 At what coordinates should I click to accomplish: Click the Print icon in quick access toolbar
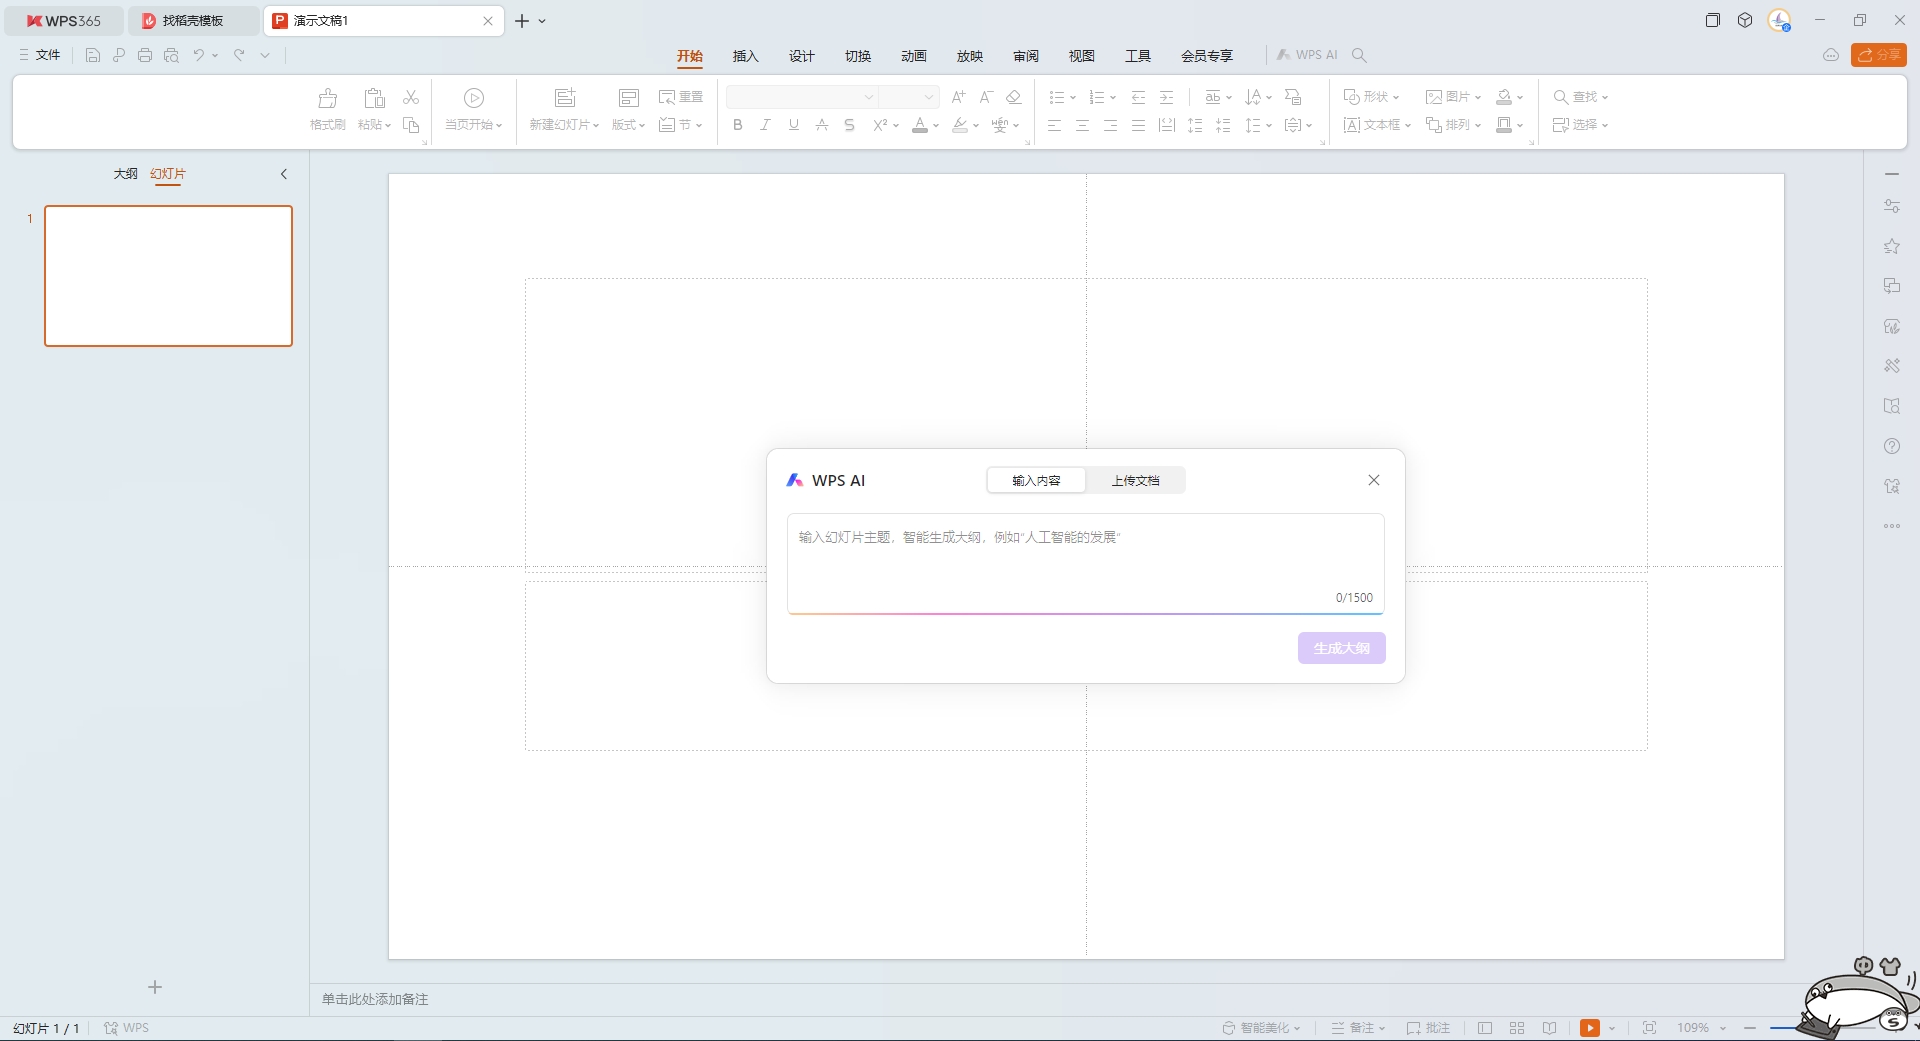pos(145,55)
